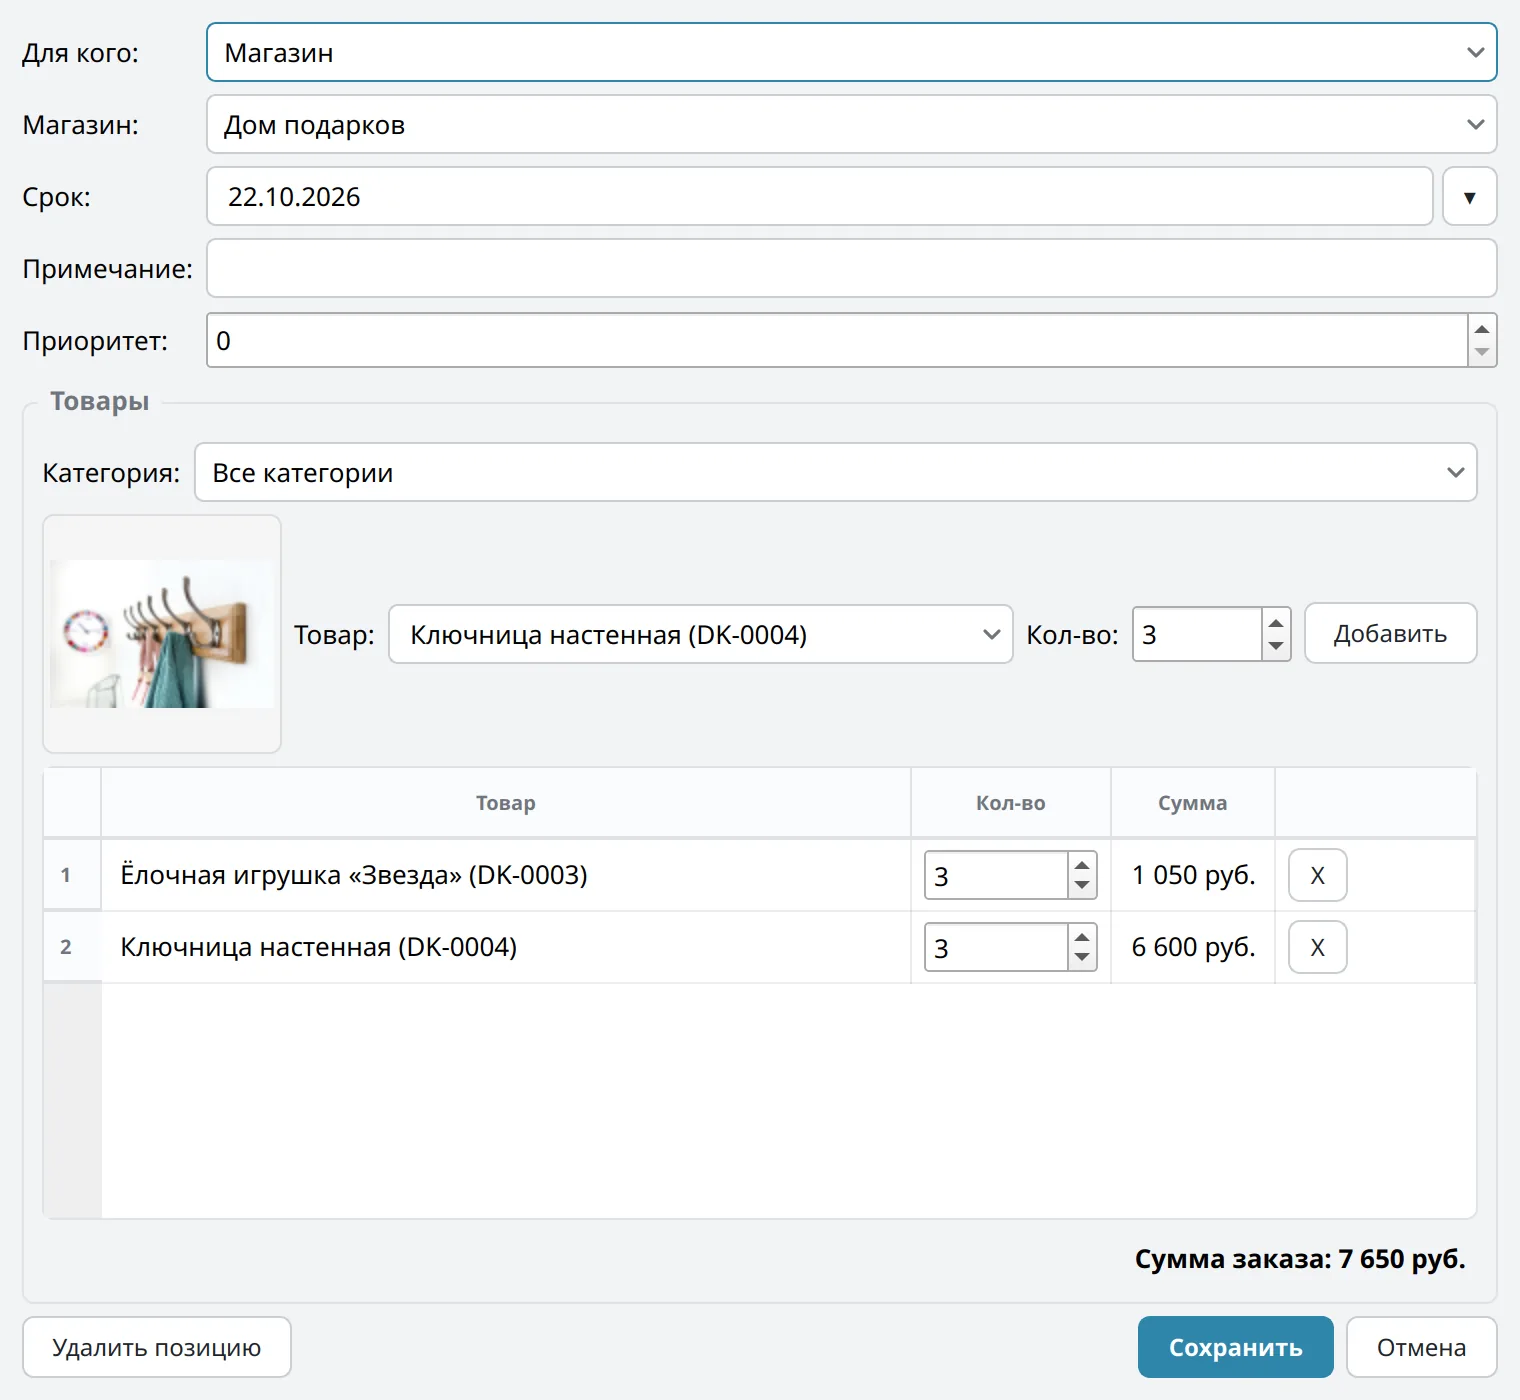The width and height of the screenshot is (1520, 1400).
Task: Open the 'Товар' product dropdown
Action: pyautogui.click(x=700, y=634)
